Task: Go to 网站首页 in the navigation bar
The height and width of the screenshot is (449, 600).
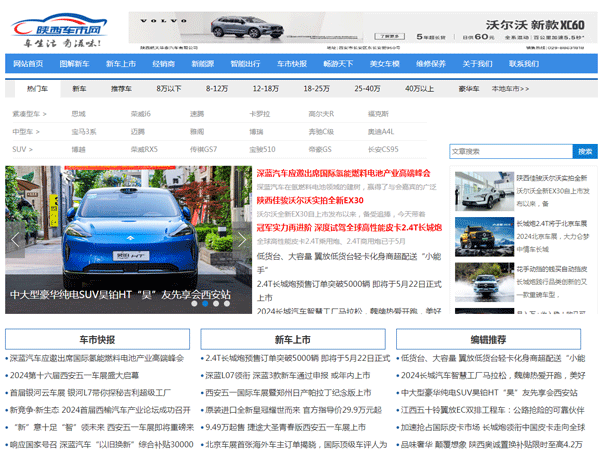Action: pyautogui.click(x=28, y=64)
